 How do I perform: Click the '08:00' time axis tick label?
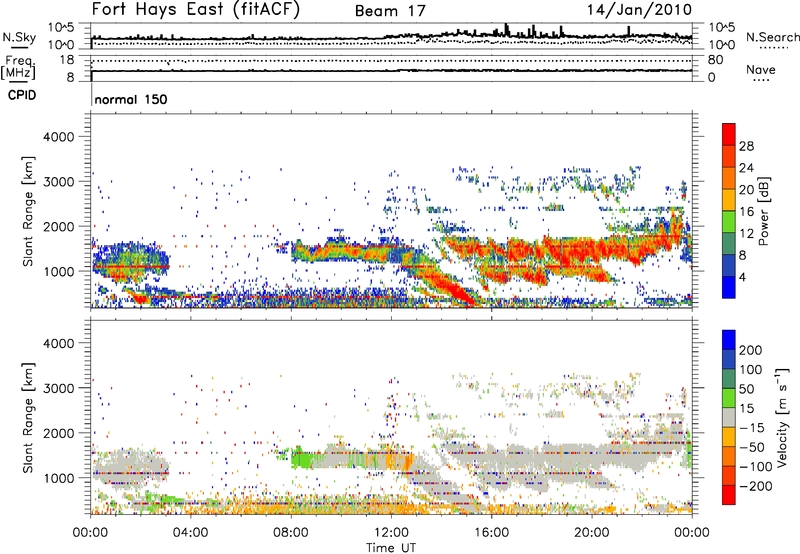click(x=291, y=533)
